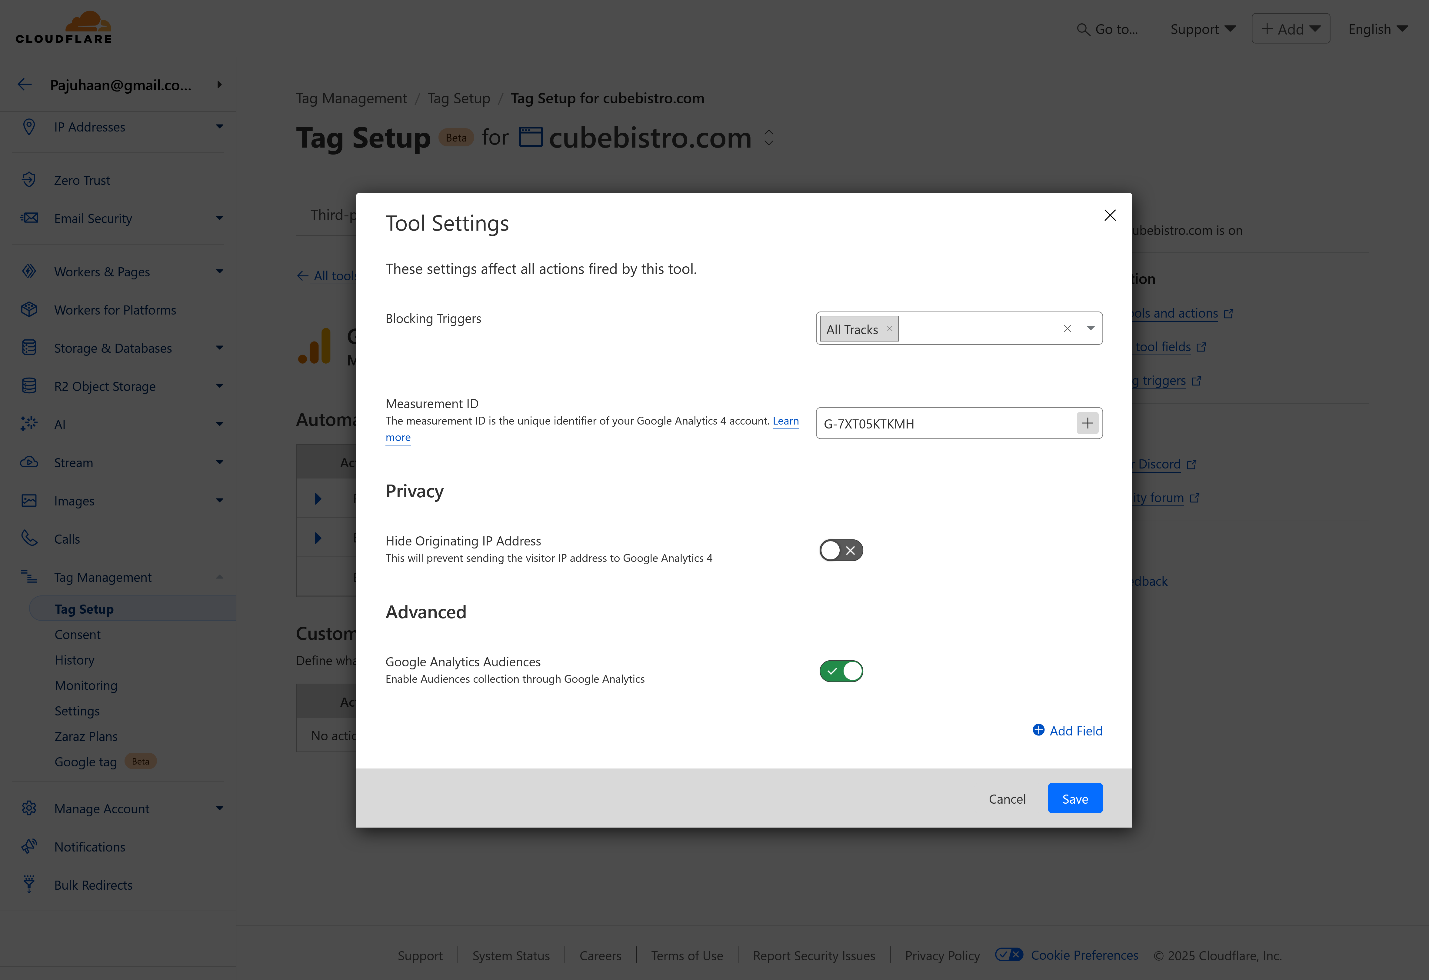Viewport: 1429px width, 980px height.
Task: Open History in the sidebar
Action: (x=75, y=660)
